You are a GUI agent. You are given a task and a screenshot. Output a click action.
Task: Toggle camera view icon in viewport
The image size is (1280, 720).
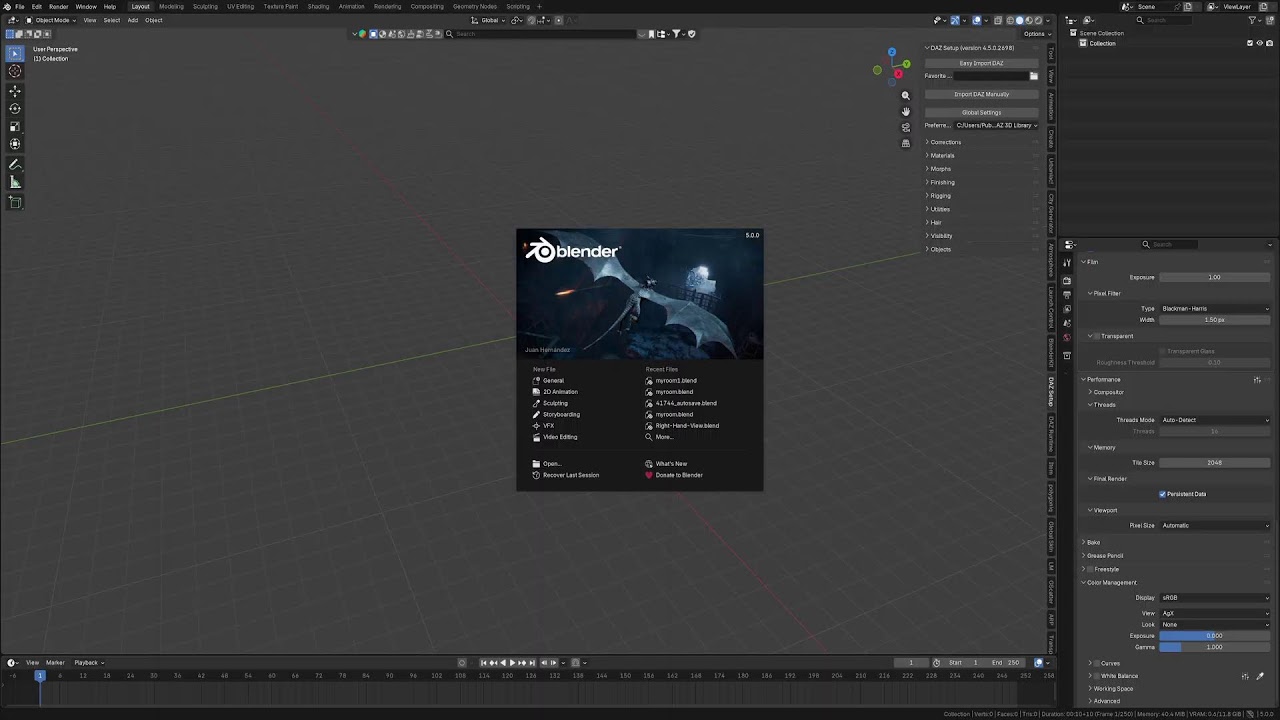click(x=906, y=127)
